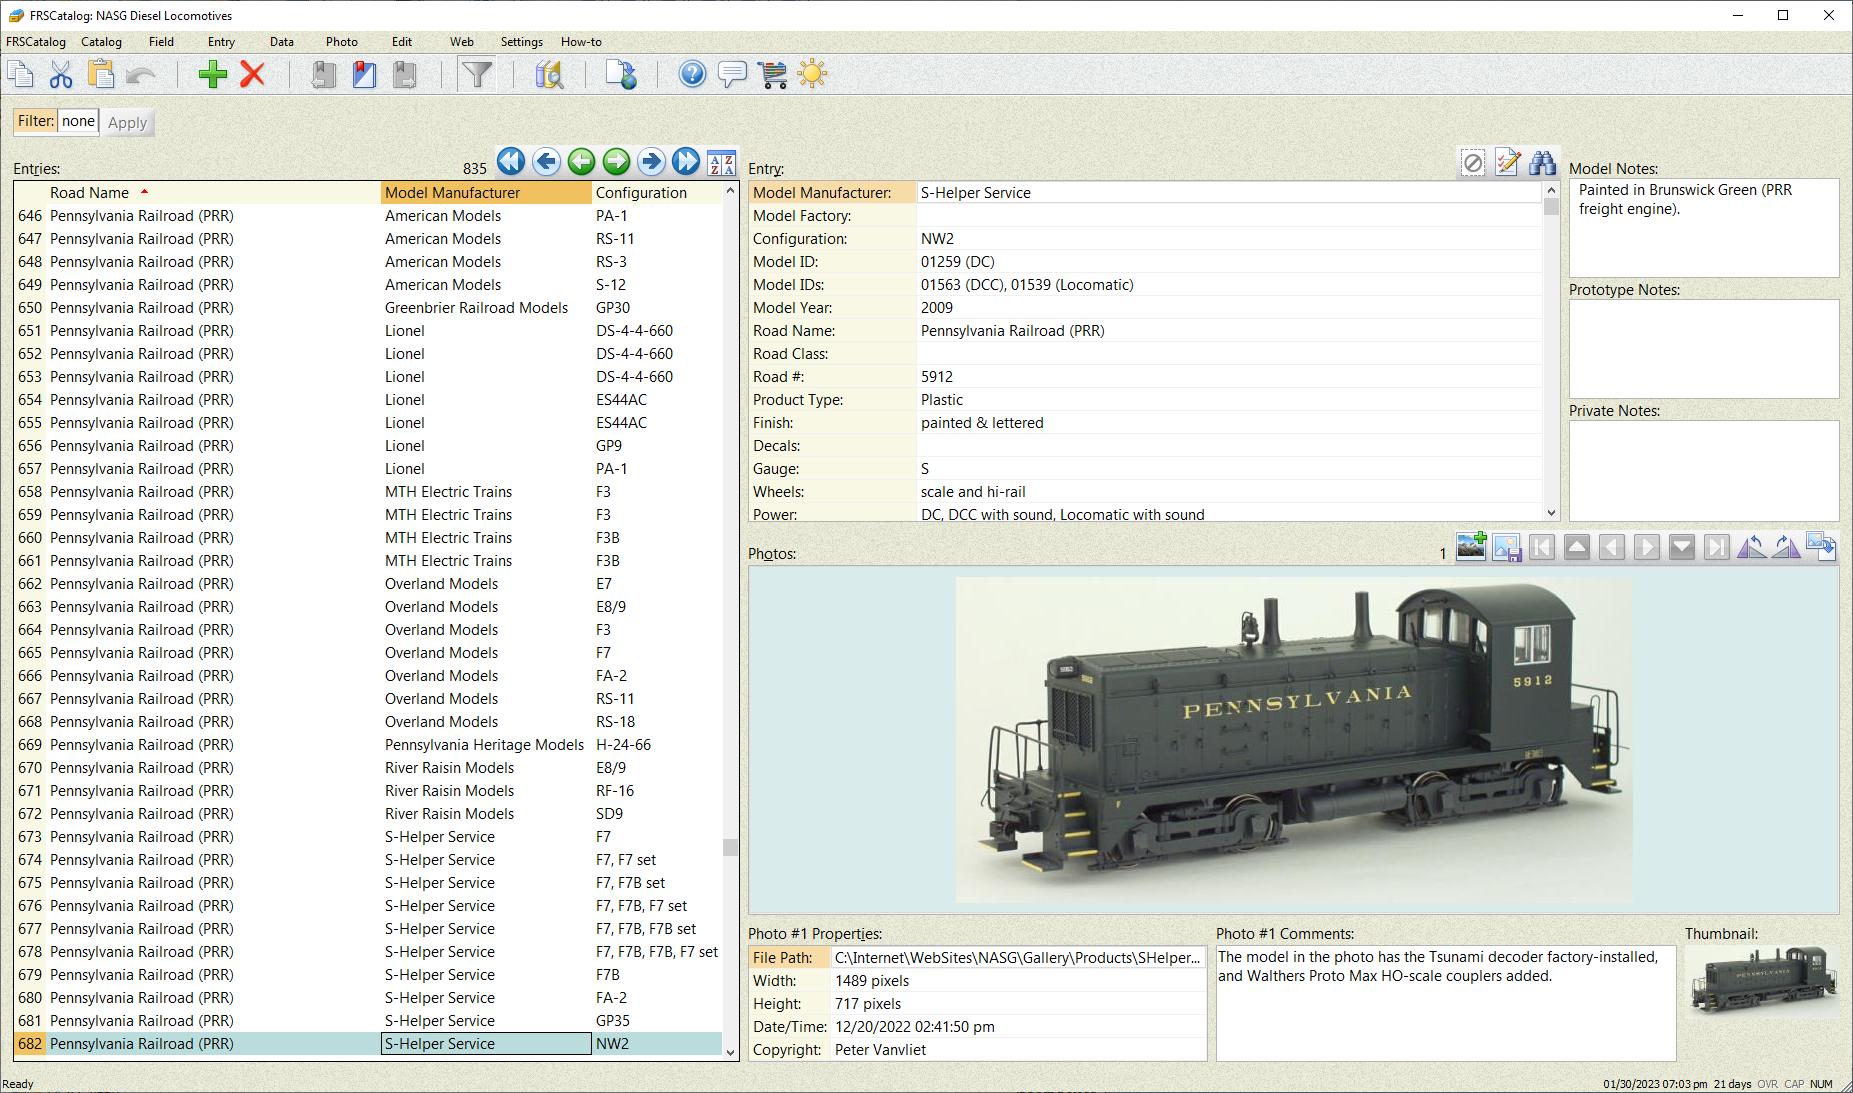This screenshot has width=1853, height=1093.
Task: Jump to last entry double-right arrow
Action: coord(686,161)
